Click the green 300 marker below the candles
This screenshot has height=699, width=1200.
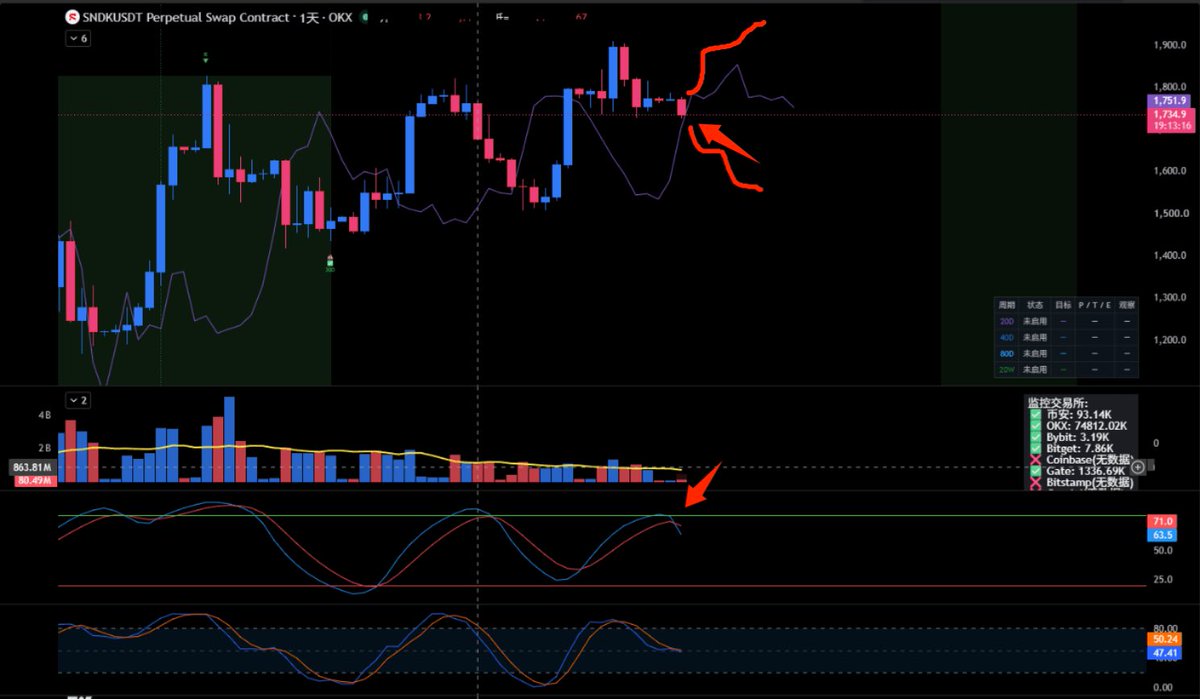pyautogui.click(x=330, y=264)
